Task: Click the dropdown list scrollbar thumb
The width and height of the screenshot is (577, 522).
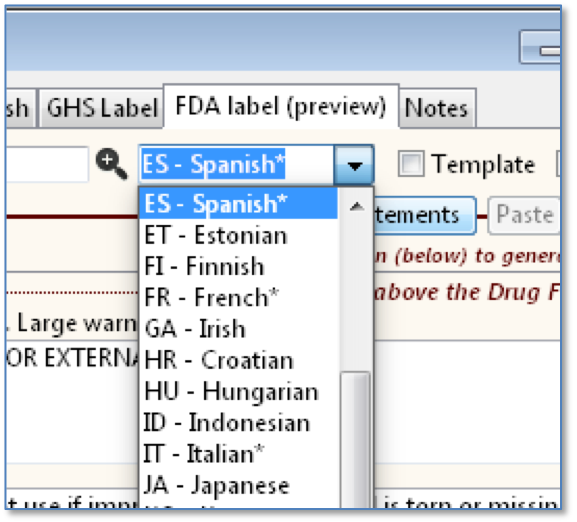Action: (355, 441)
